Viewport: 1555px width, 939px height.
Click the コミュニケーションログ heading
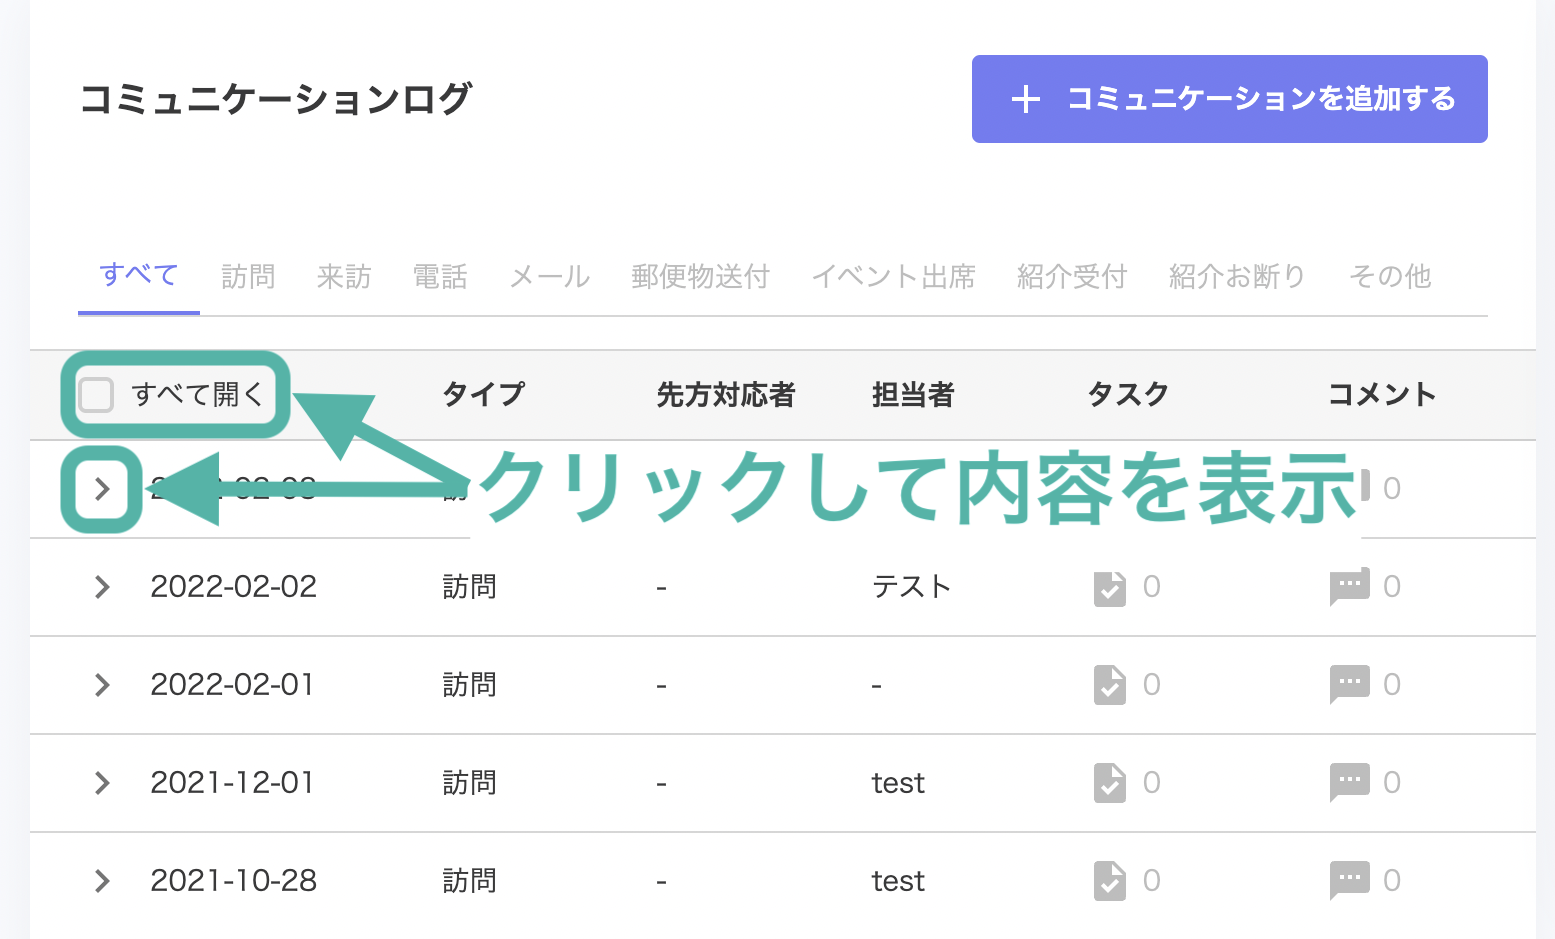(x=276, y=99)
